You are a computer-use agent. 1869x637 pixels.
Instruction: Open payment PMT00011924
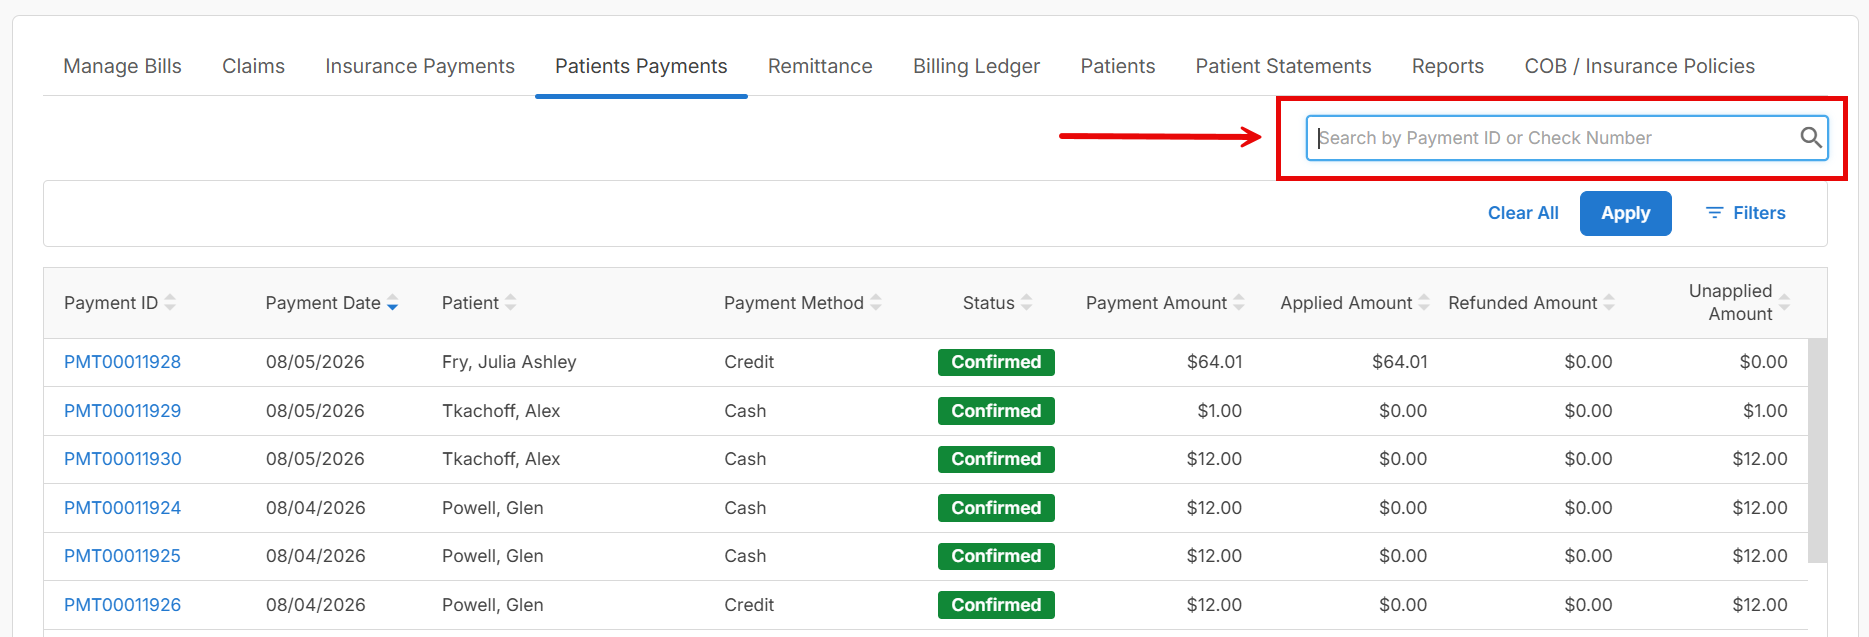tap(122, 508)
